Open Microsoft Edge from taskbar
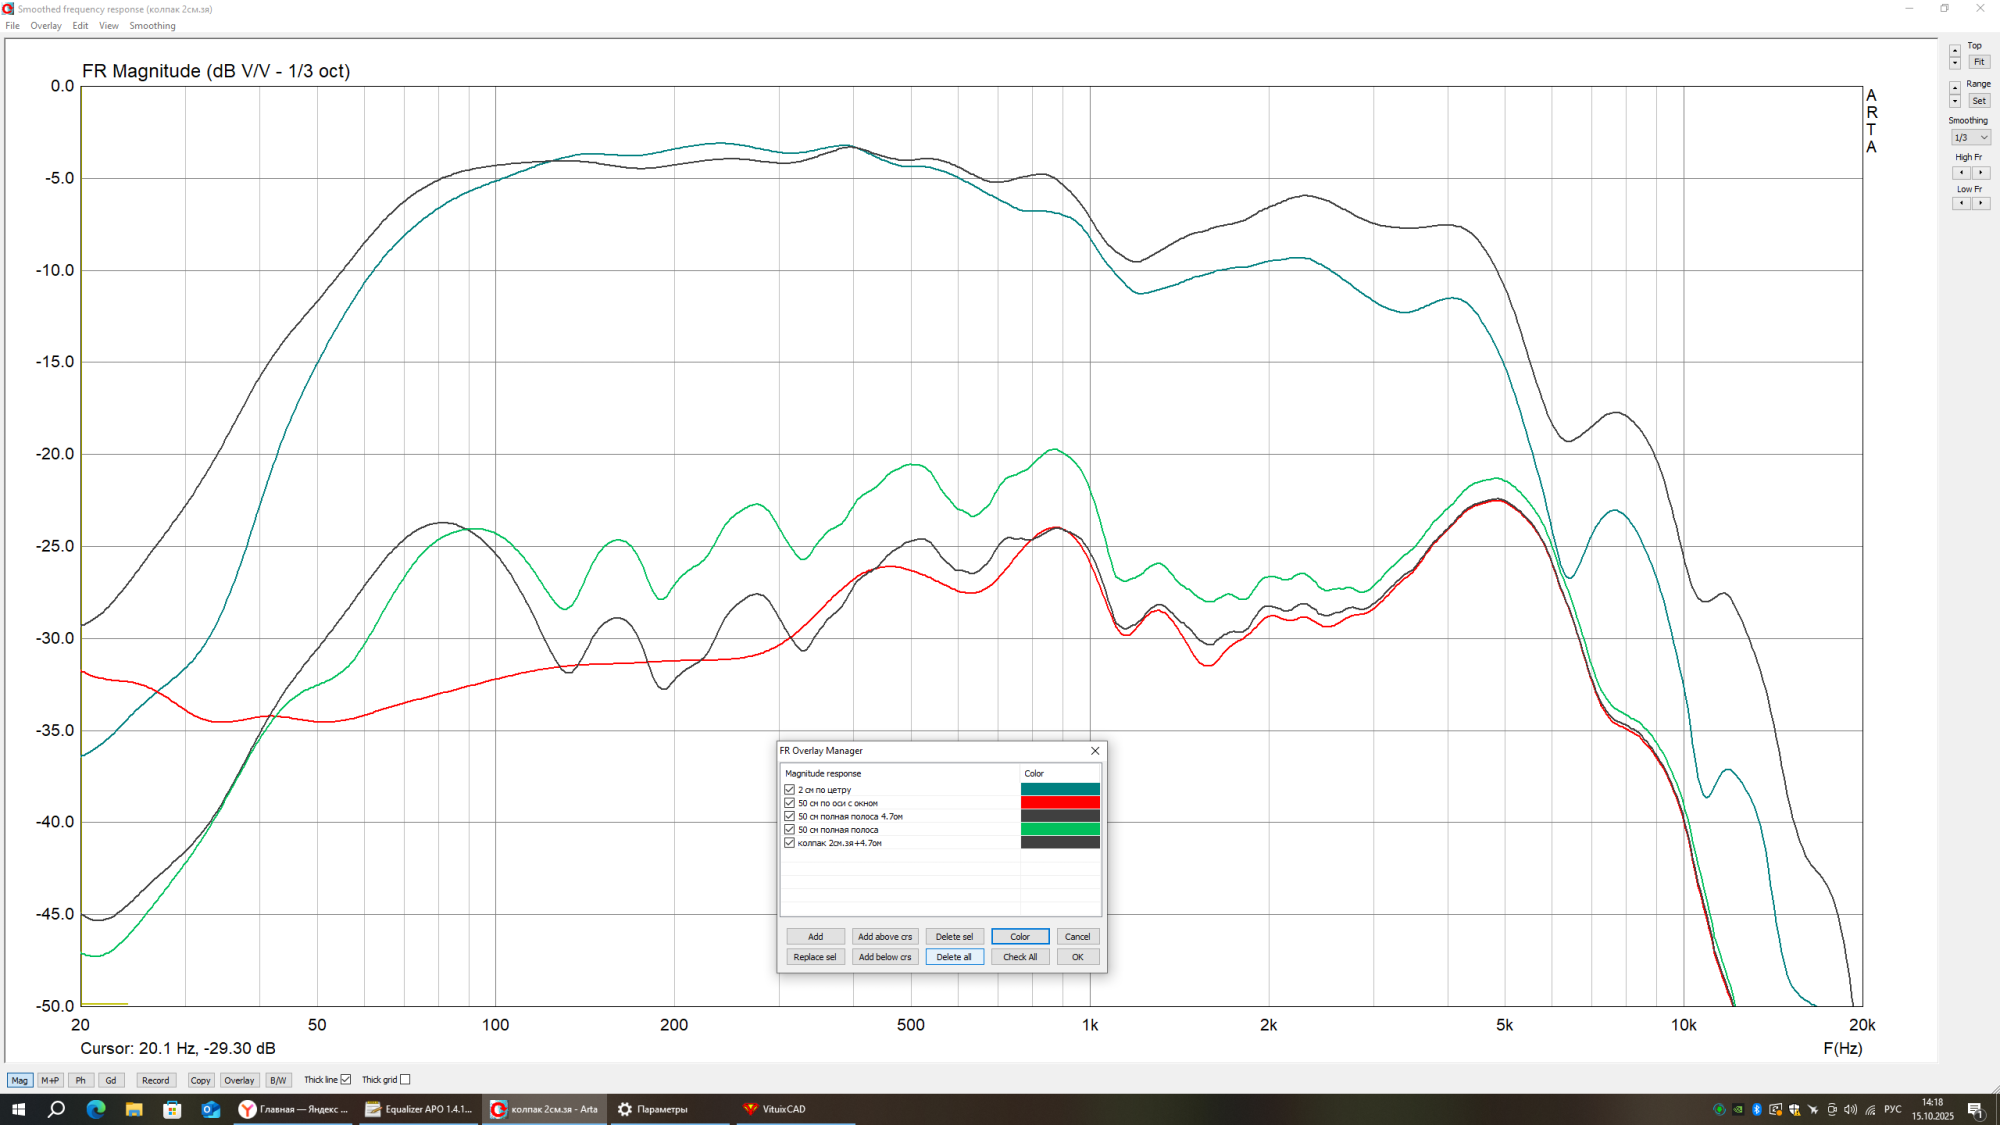The height and width of the screenshot is (1125, 2000). pos(96,1109)
